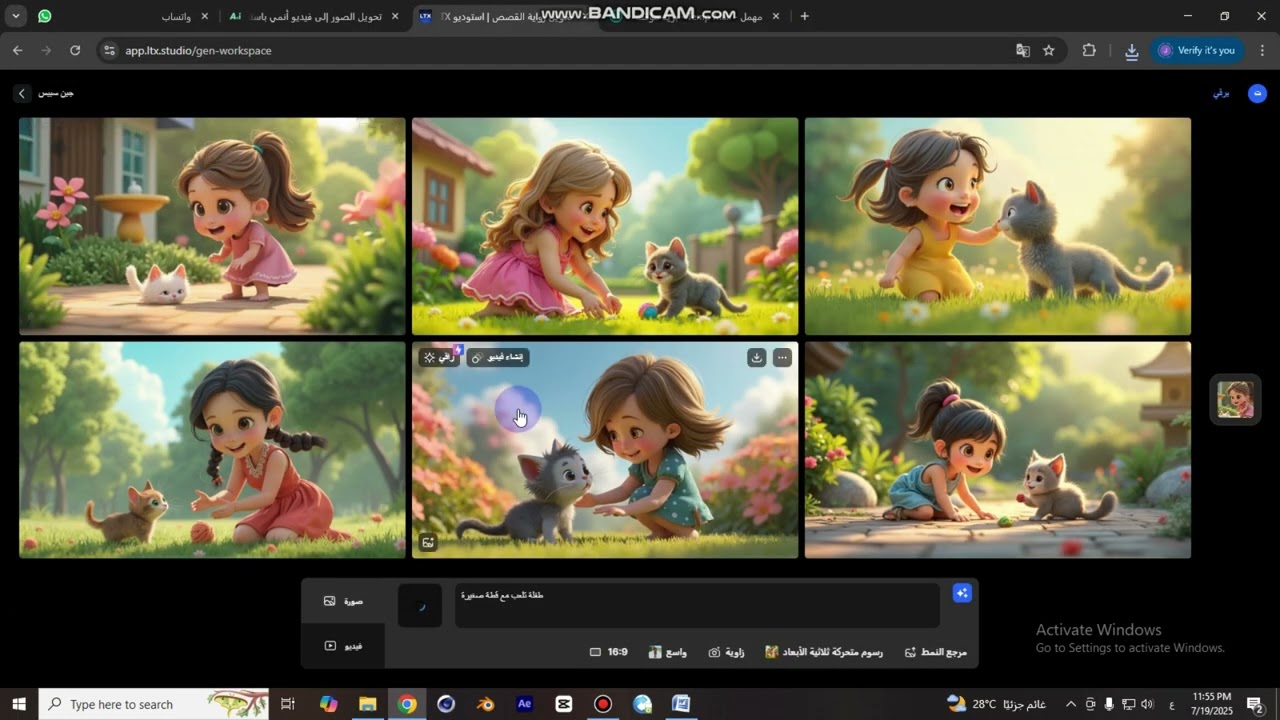The image size is (1280, 720).
Task: Bookmark this page with the star icon
Action: [1048, 50]
